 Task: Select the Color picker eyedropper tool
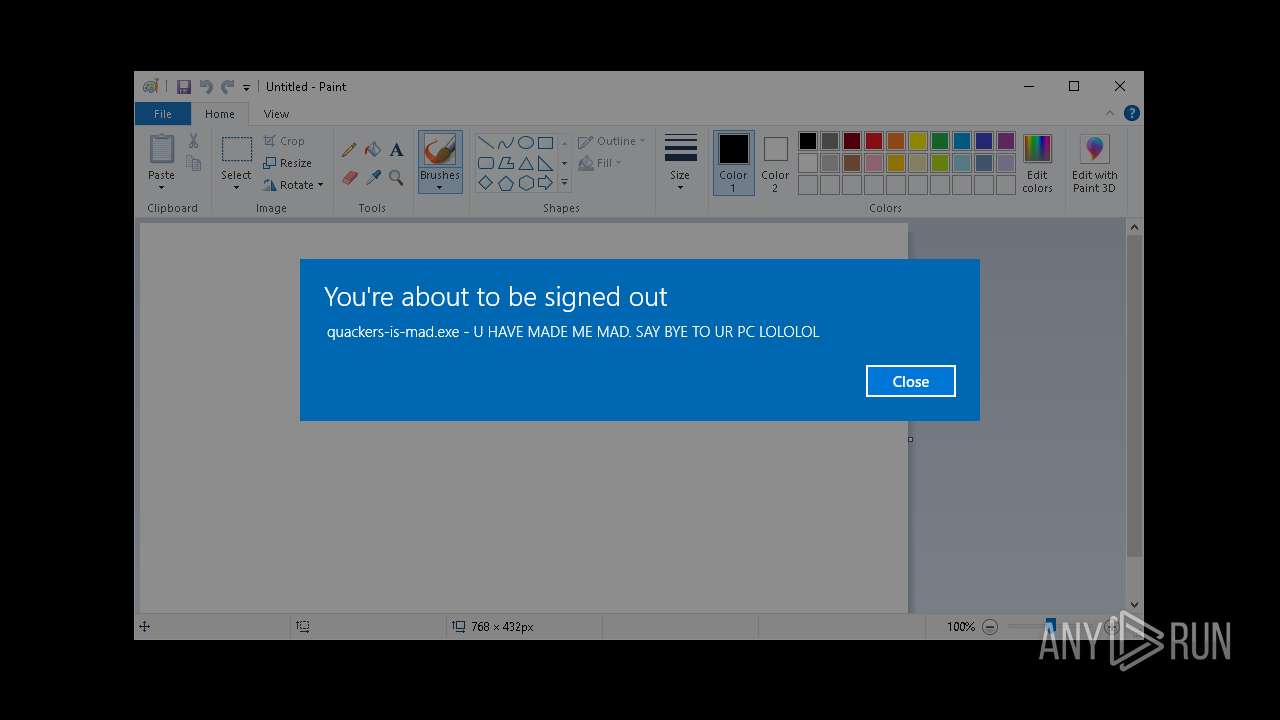(x=373, y=177)
